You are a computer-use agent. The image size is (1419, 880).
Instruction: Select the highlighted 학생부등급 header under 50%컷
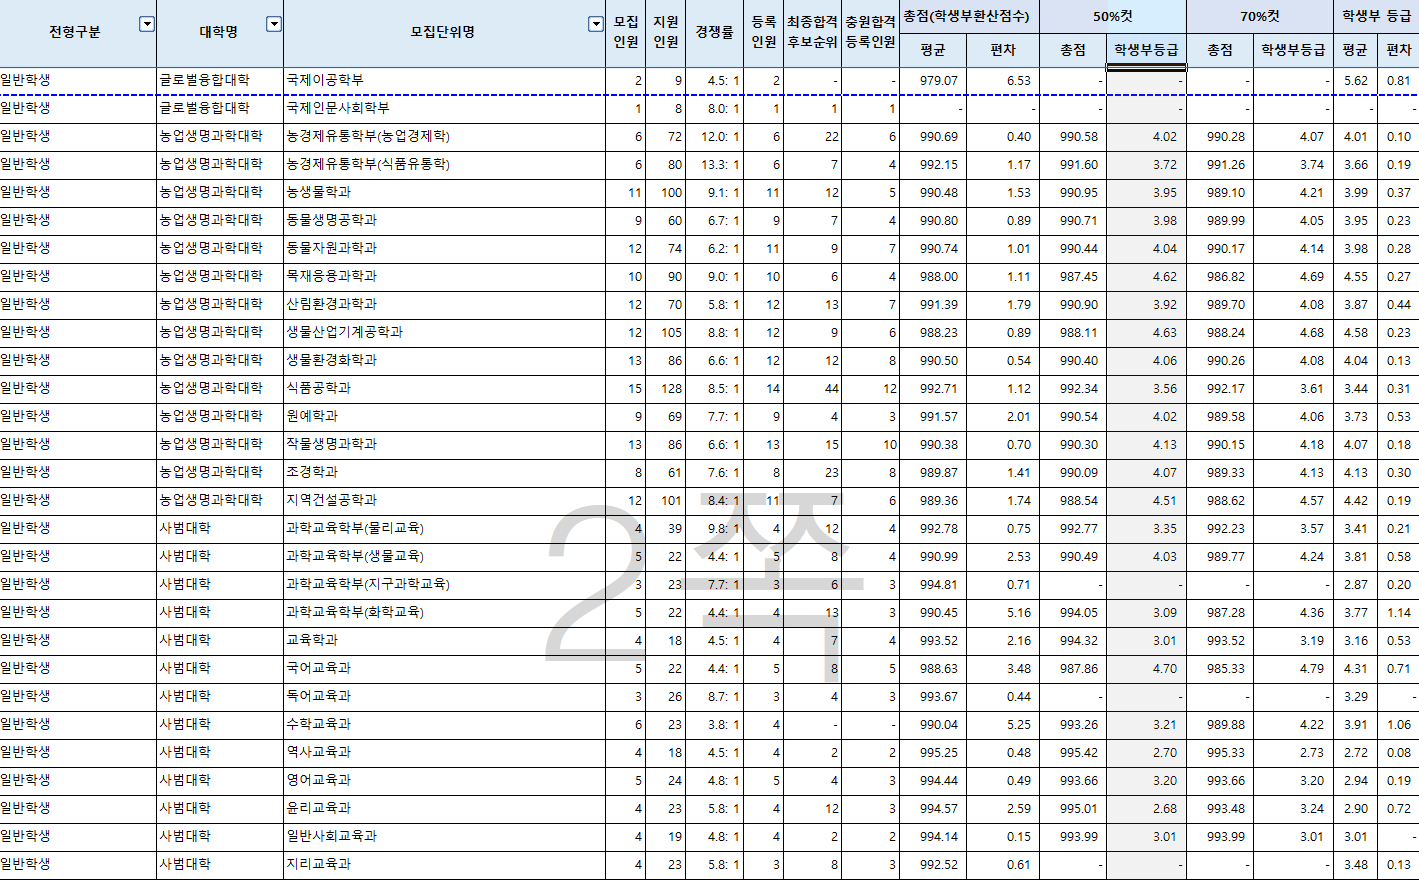(1146, 50)
